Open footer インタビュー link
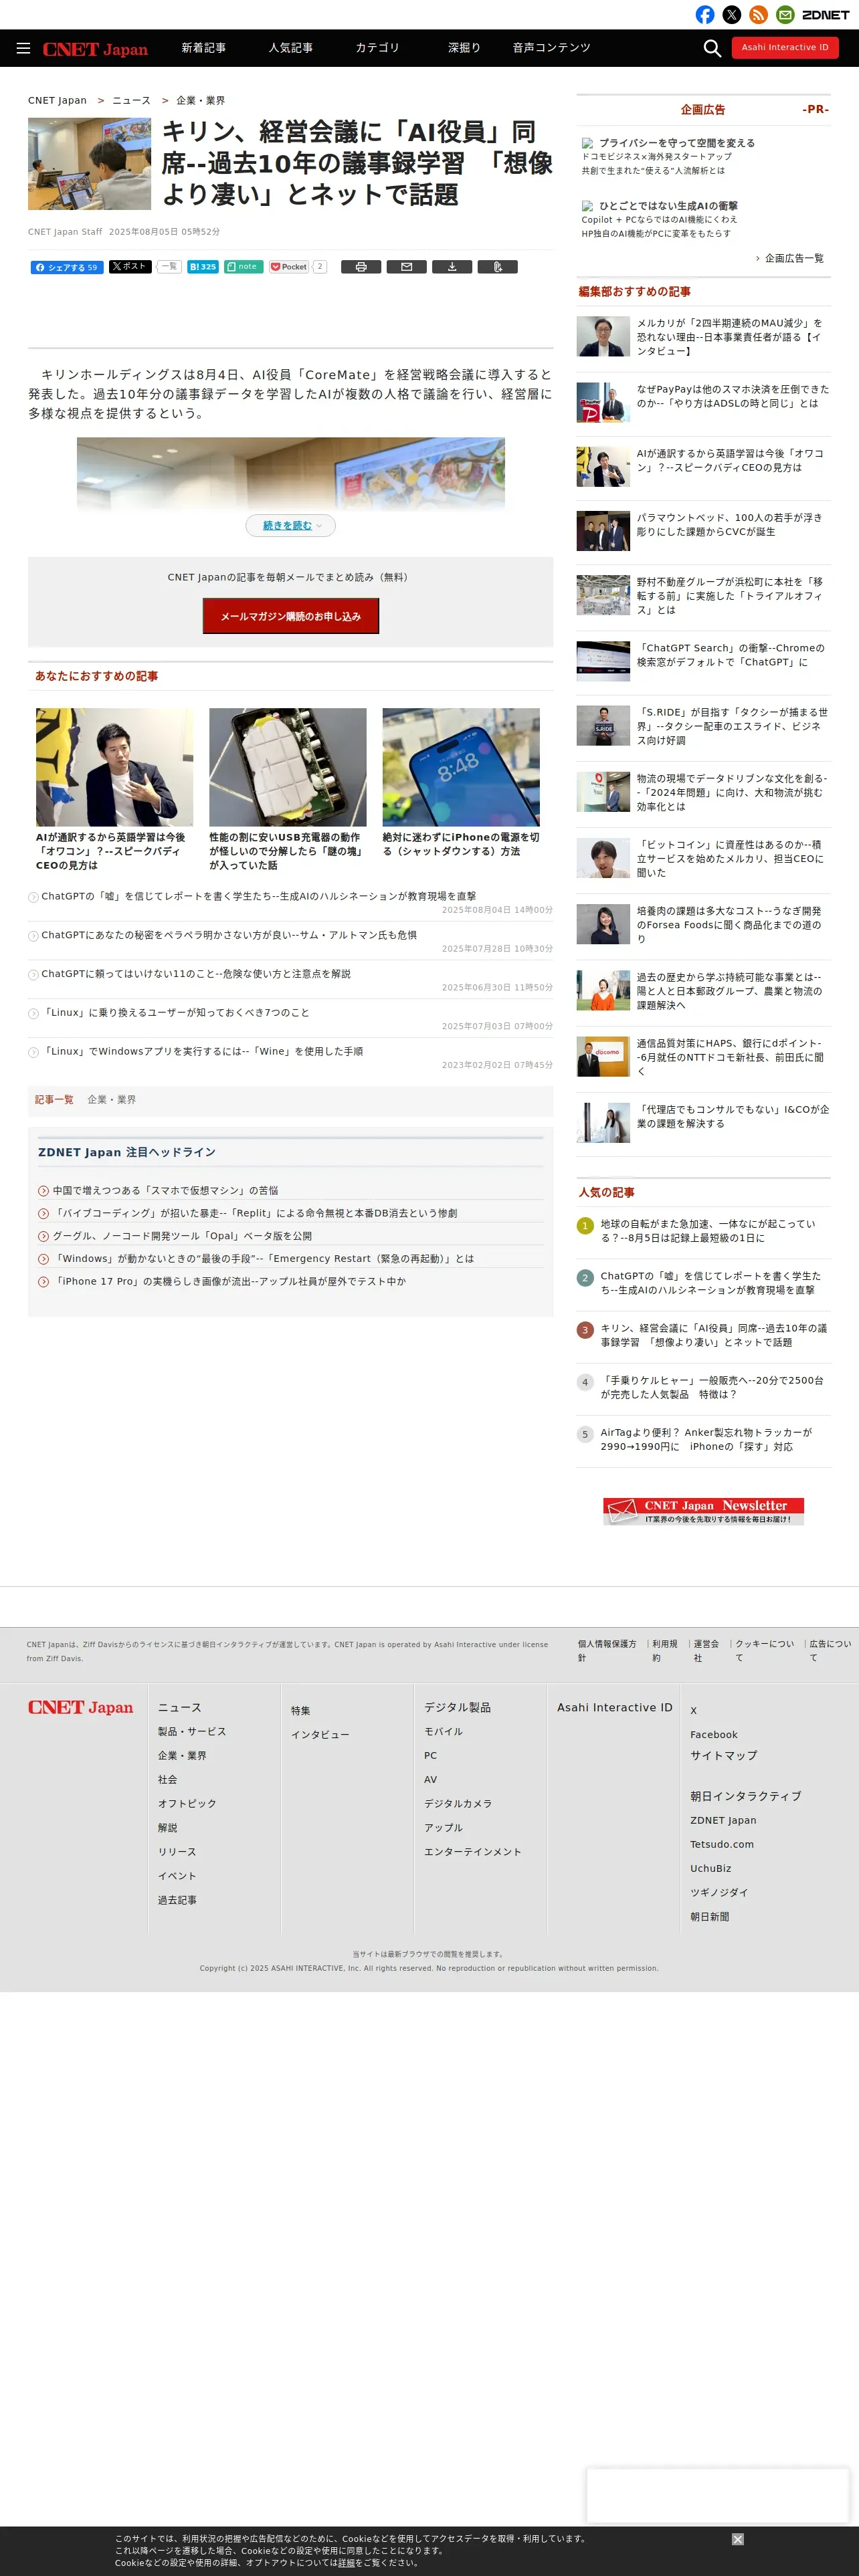The height and width of the screenshot is (2576, 859). tap(320, 1734)
